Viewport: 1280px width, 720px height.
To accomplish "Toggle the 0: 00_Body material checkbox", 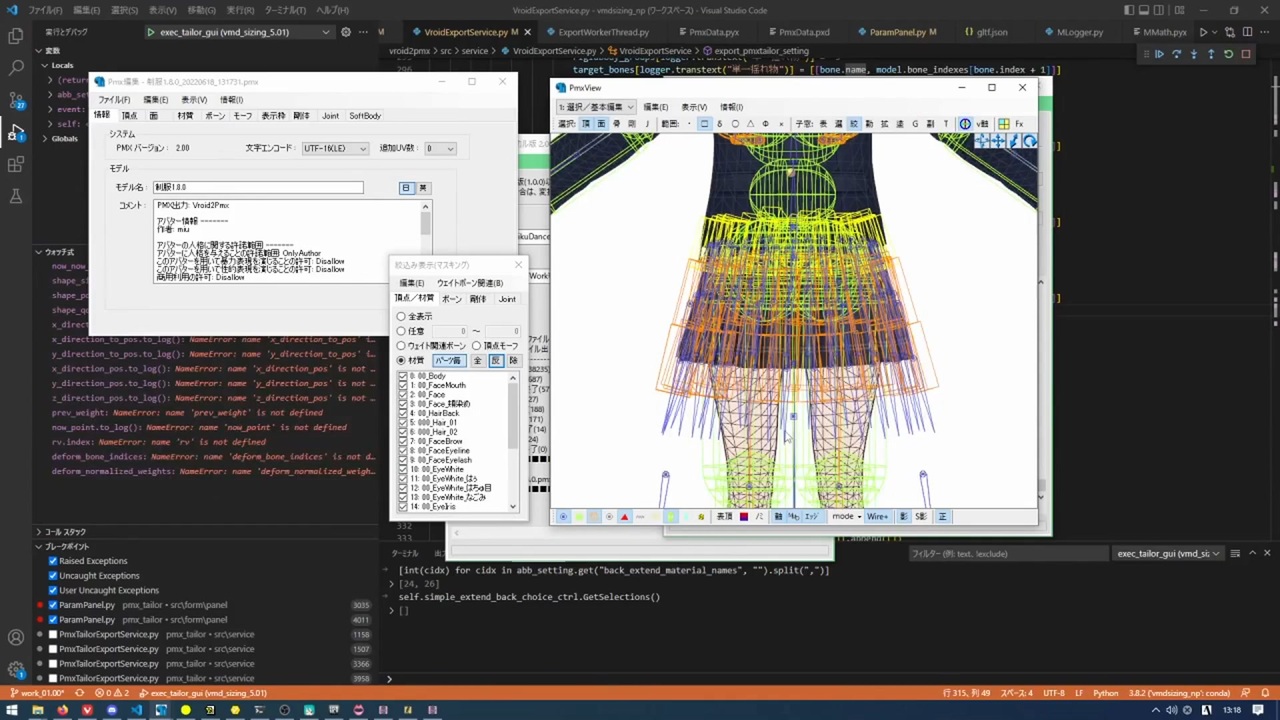I will tap(404, 376).
